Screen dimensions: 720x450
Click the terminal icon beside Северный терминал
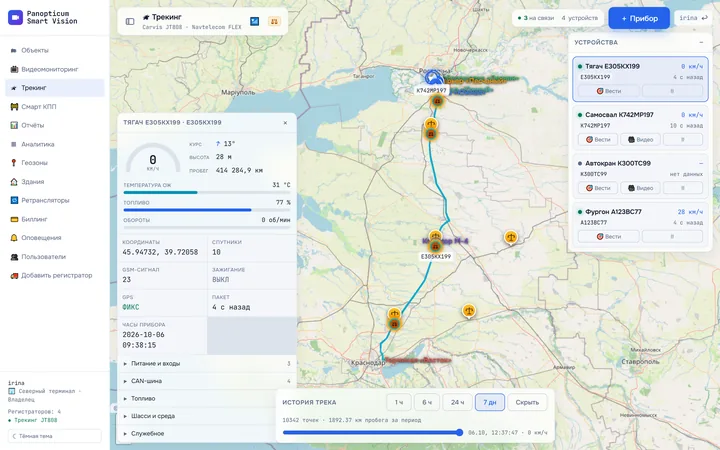click(x=11, y=391)
